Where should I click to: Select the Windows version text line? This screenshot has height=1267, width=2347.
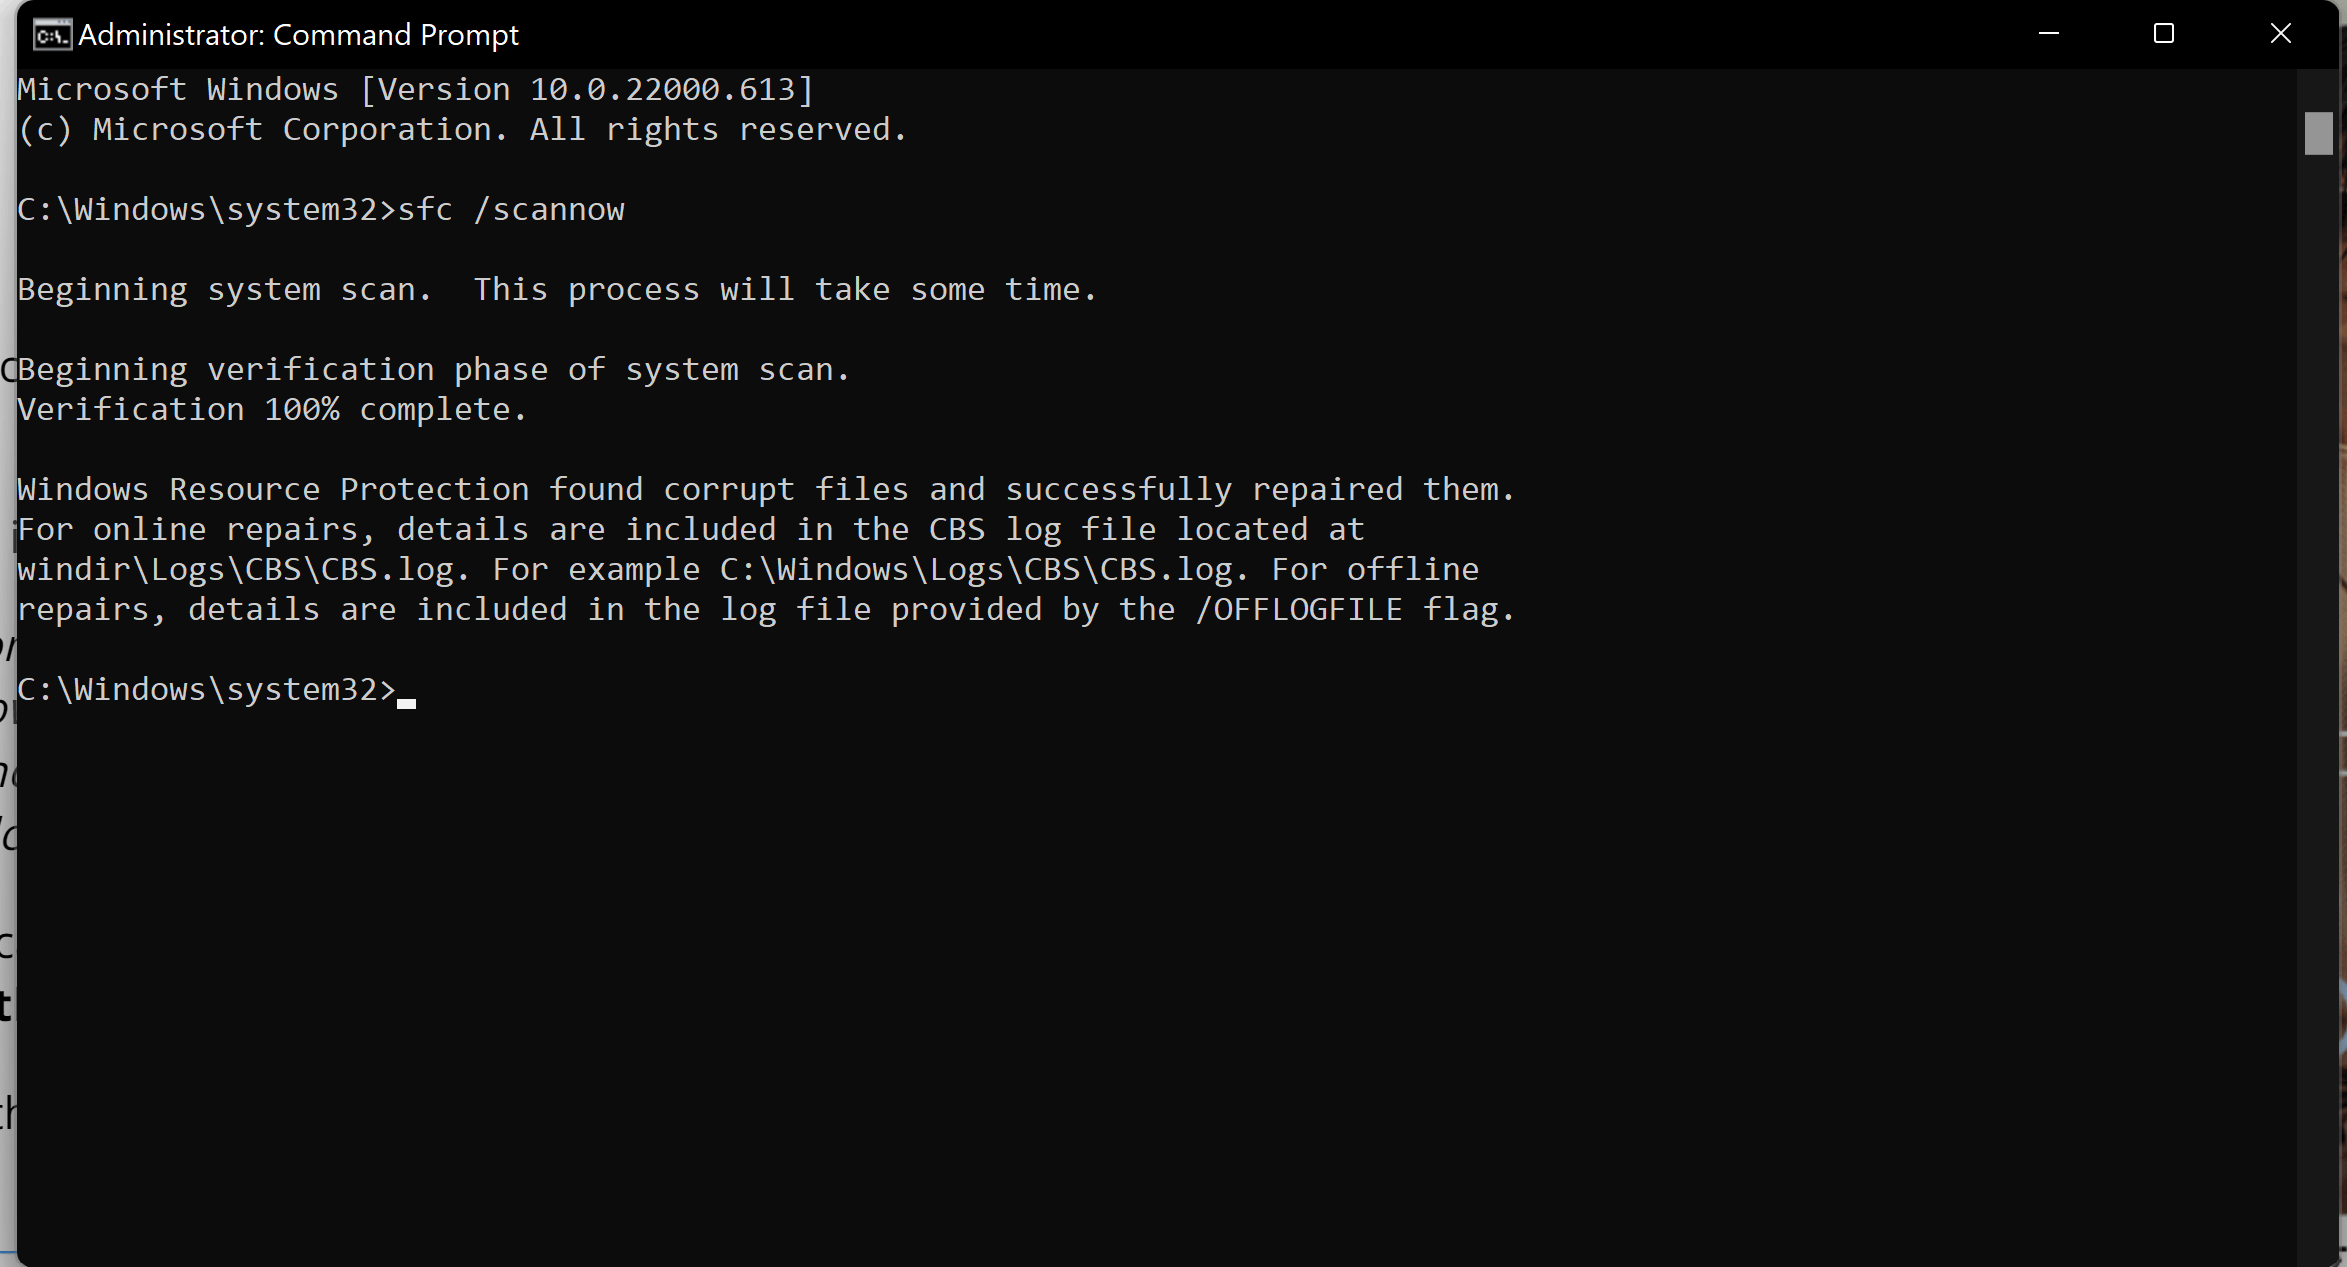pyautogui.click(x=415, y=89)
